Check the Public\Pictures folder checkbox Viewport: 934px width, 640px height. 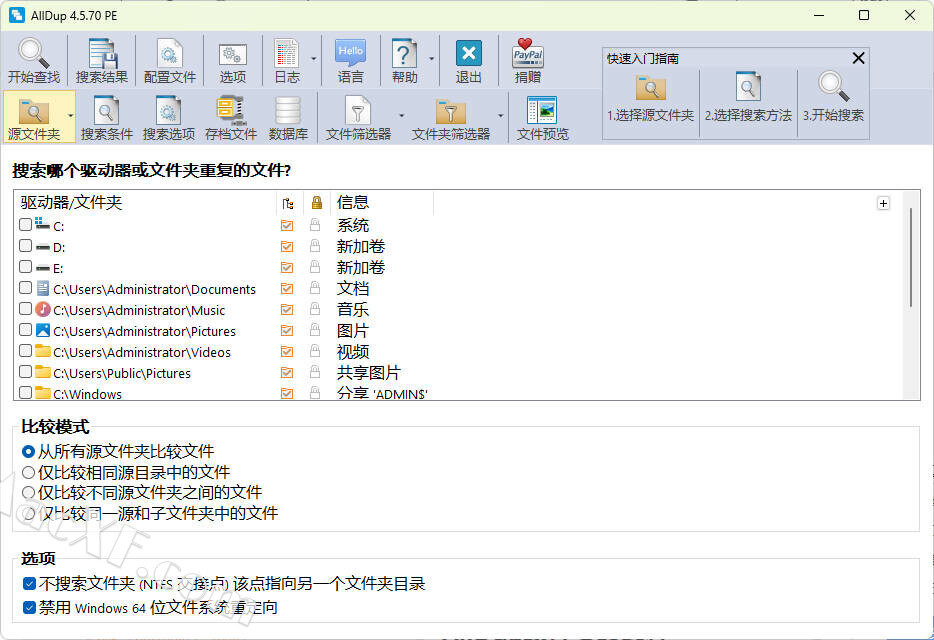coord(25,372)
